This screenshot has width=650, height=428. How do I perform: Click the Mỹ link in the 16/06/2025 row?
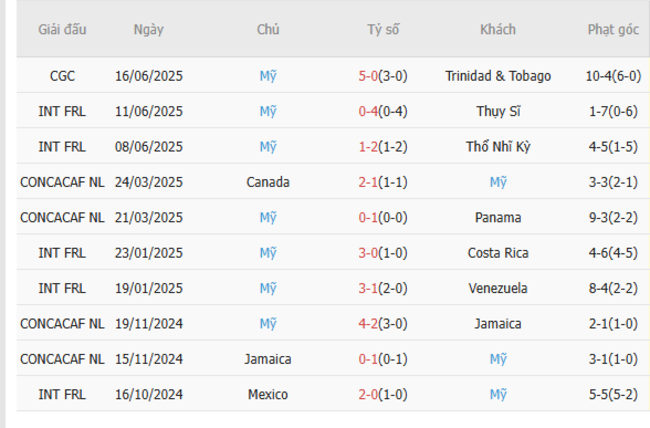tap(267, 75)
